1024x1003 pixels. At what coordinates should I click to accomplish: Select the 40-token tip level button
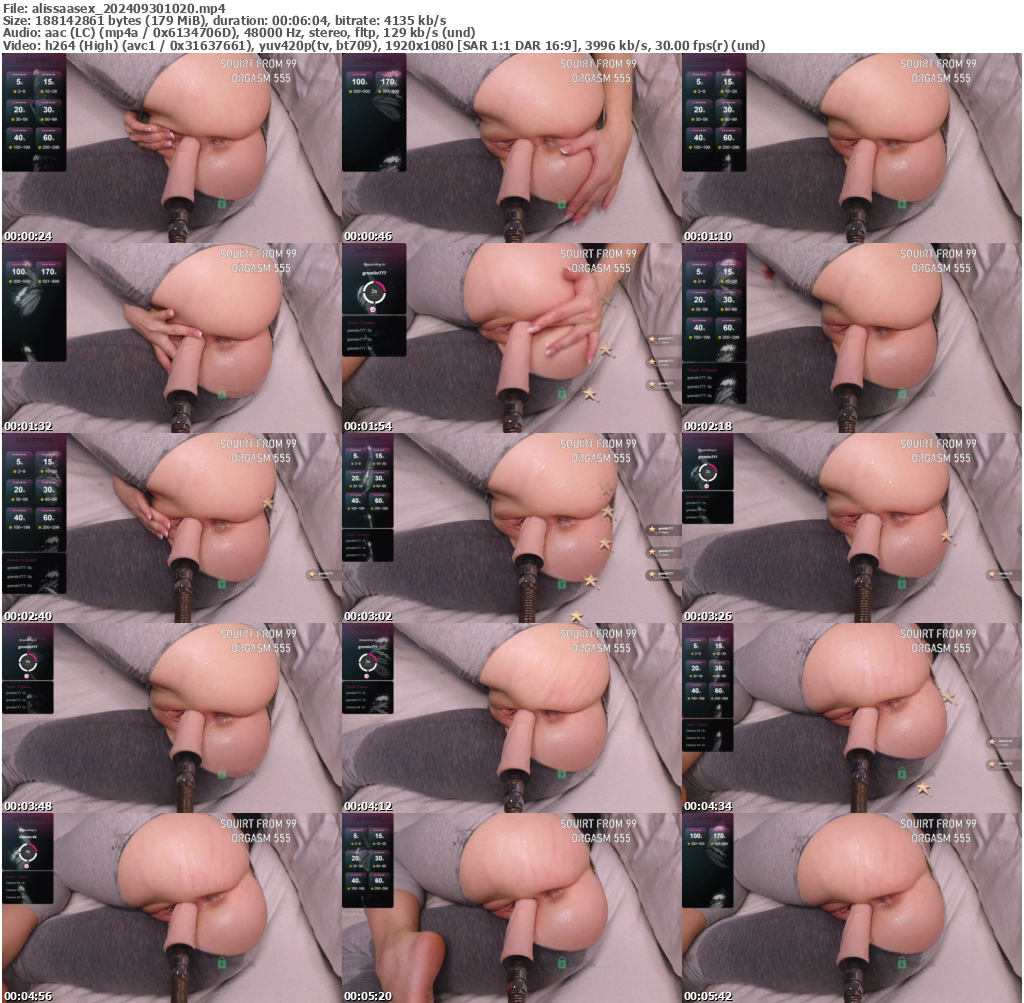point(19,138)
